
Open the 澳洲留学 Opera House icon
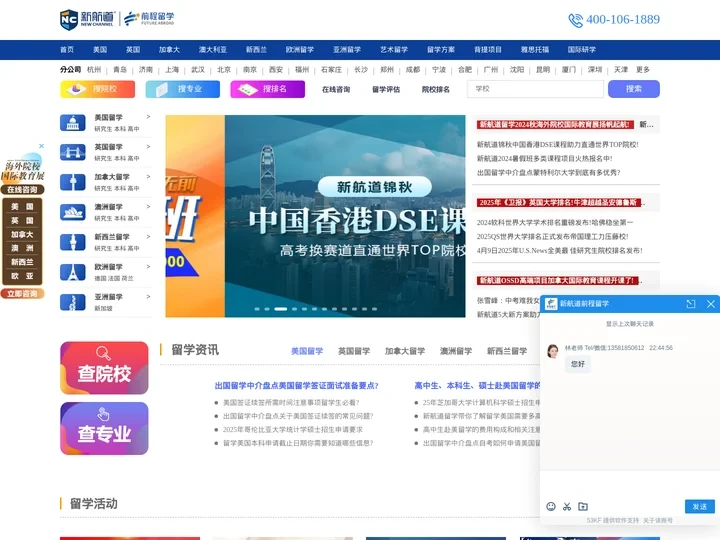73,212
